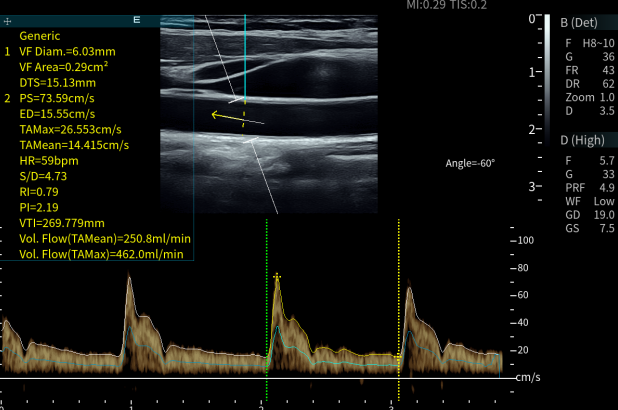Select the peak systolic plus marker on waveform
This screenshot has width=618, height=410.
pos(277,276)
